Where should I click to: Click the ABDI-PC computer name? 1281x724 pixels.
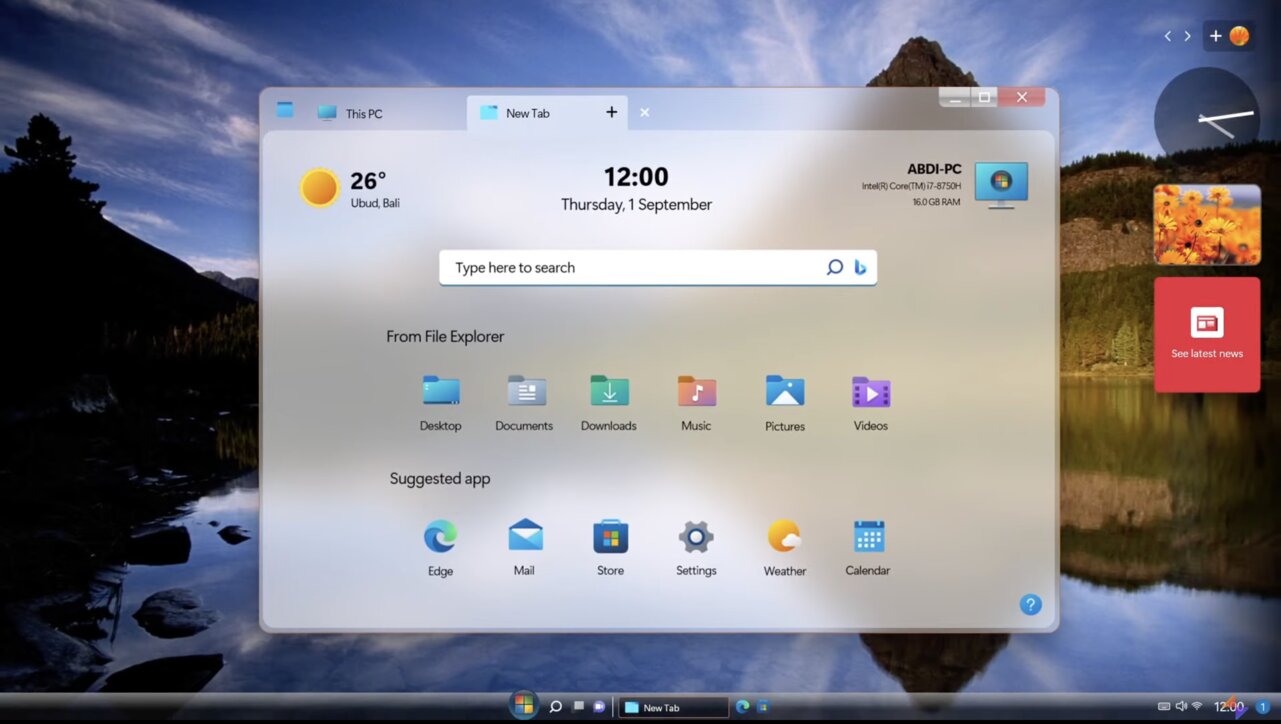click(934, 169)
